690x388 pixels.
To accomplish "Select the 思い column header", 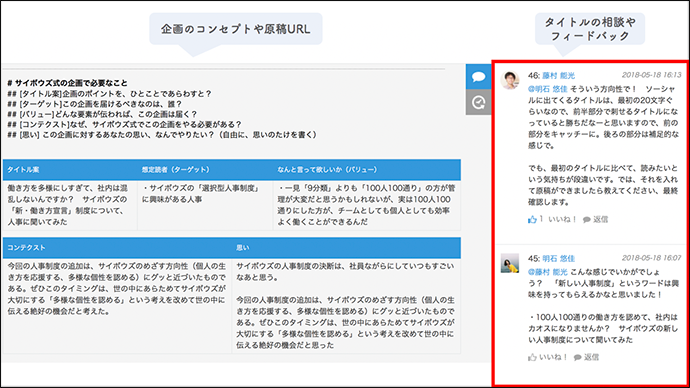I will click(x=346, y=248).
